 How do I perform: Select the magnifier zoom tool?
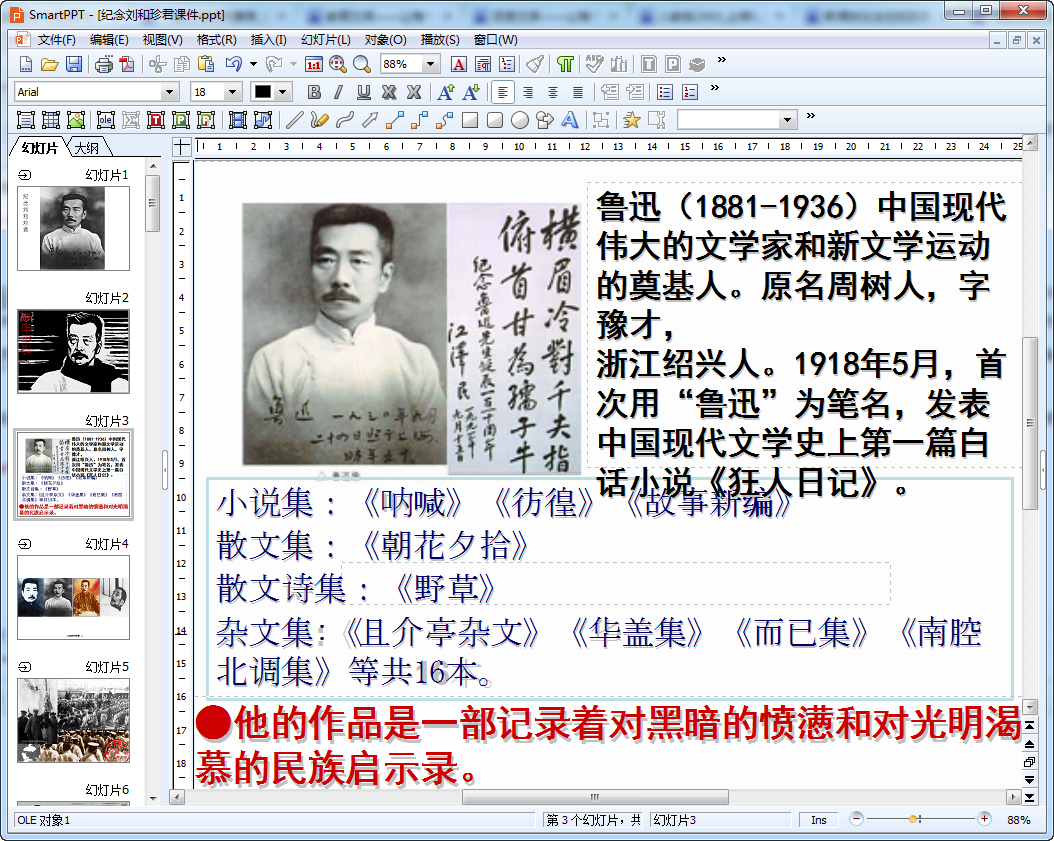click(x=362, y=65)
